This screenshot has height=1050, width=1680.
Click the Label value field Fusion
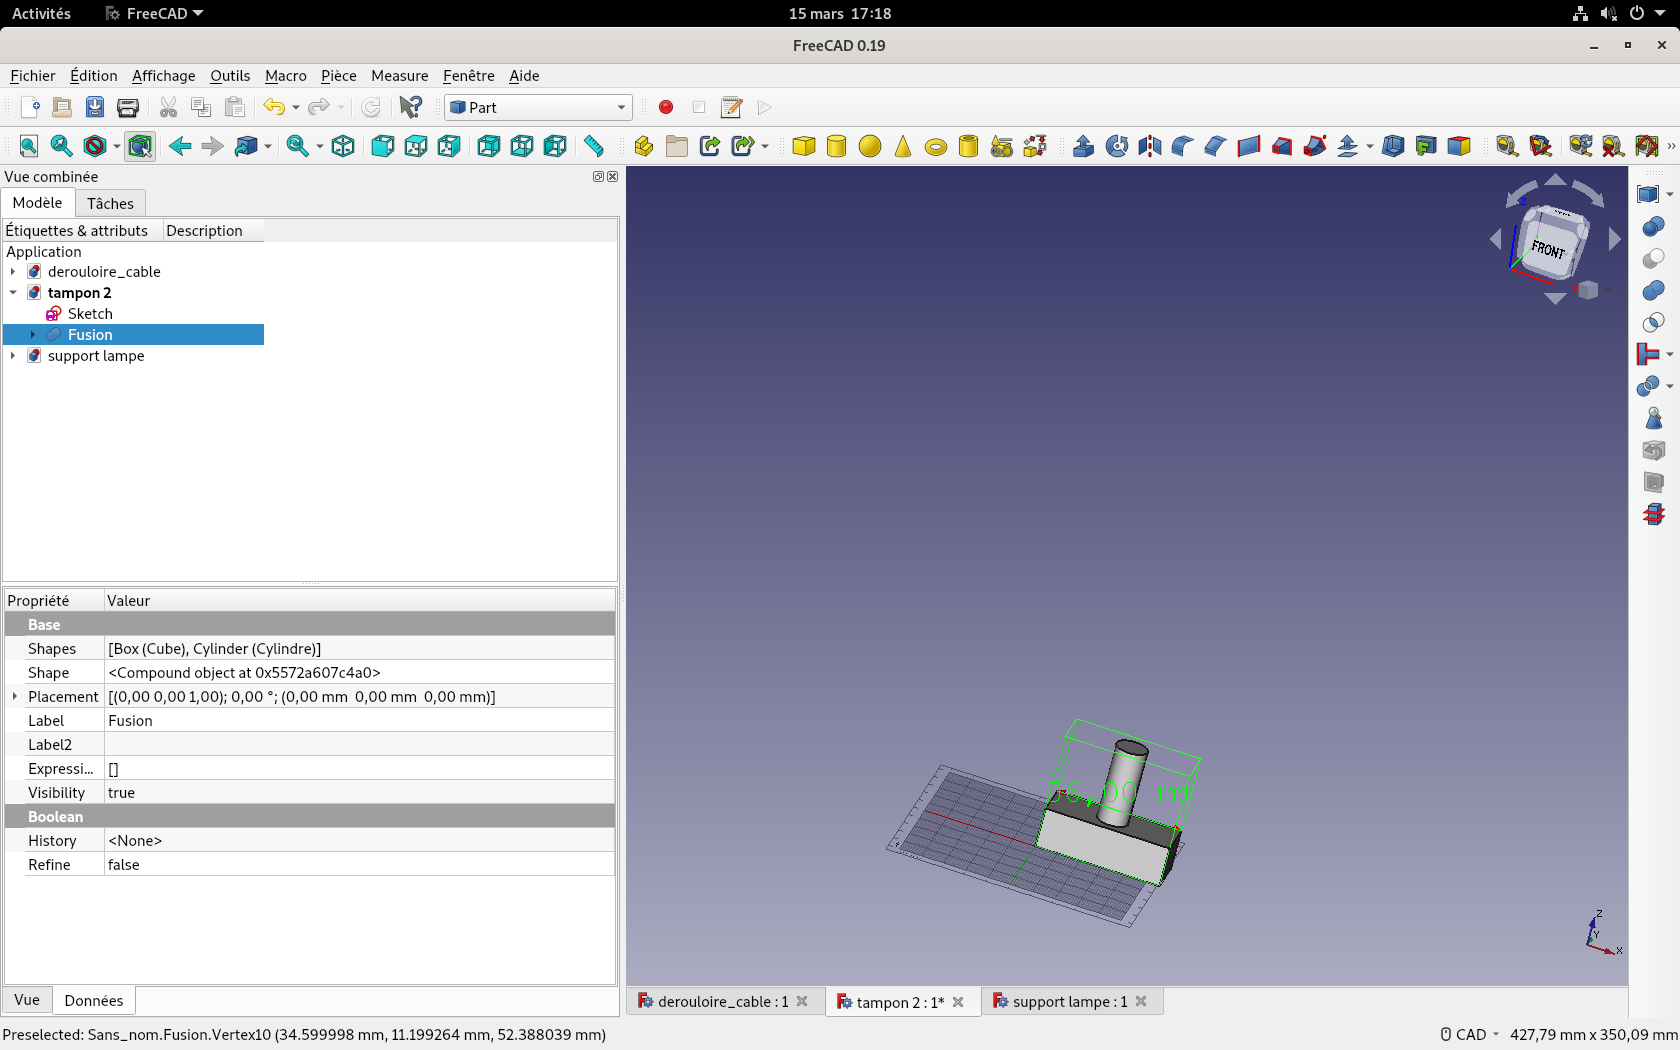pyautogui.click(x=359, y=721)
